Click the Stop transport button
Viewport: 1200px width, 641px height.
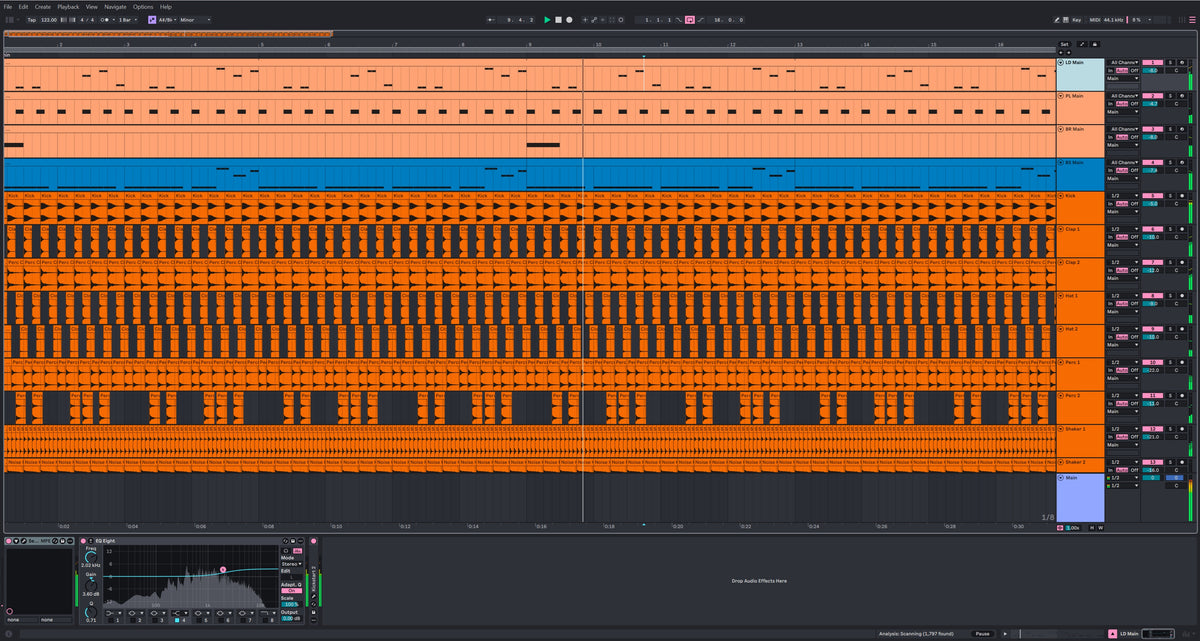point(558,19)
